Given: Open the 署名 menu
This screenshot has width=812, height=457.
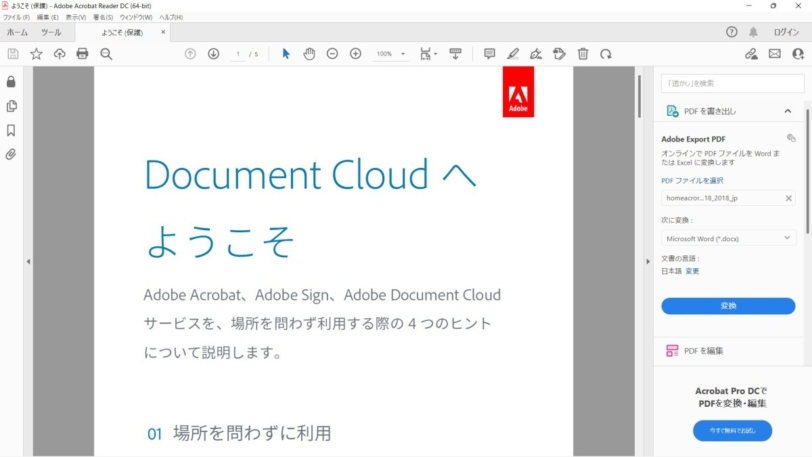Looking at the screenshot, I should (103, 17).
